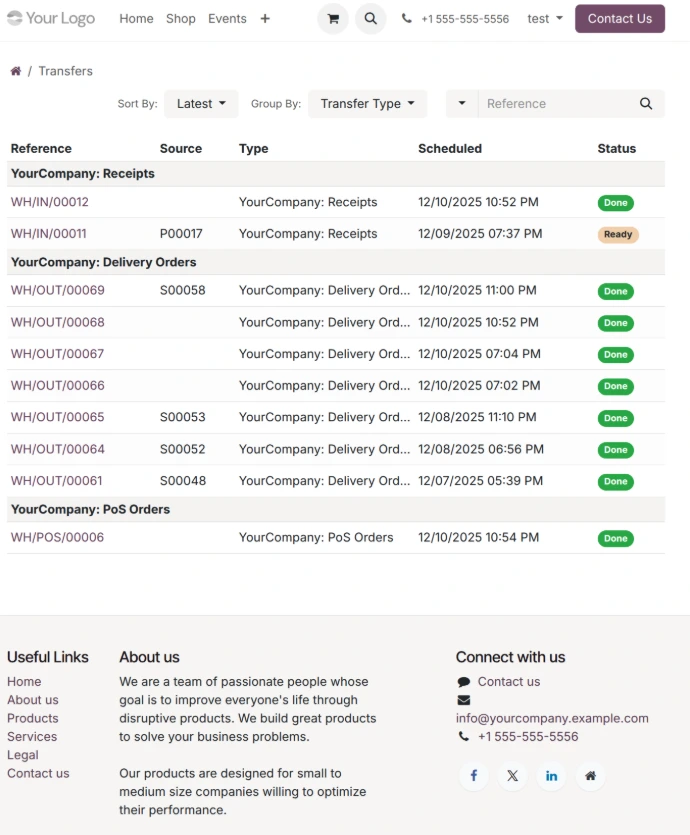This screenshot has height=835, width=690.
Task: Open the X (Twitter) social icon
Action: [512, 776]
